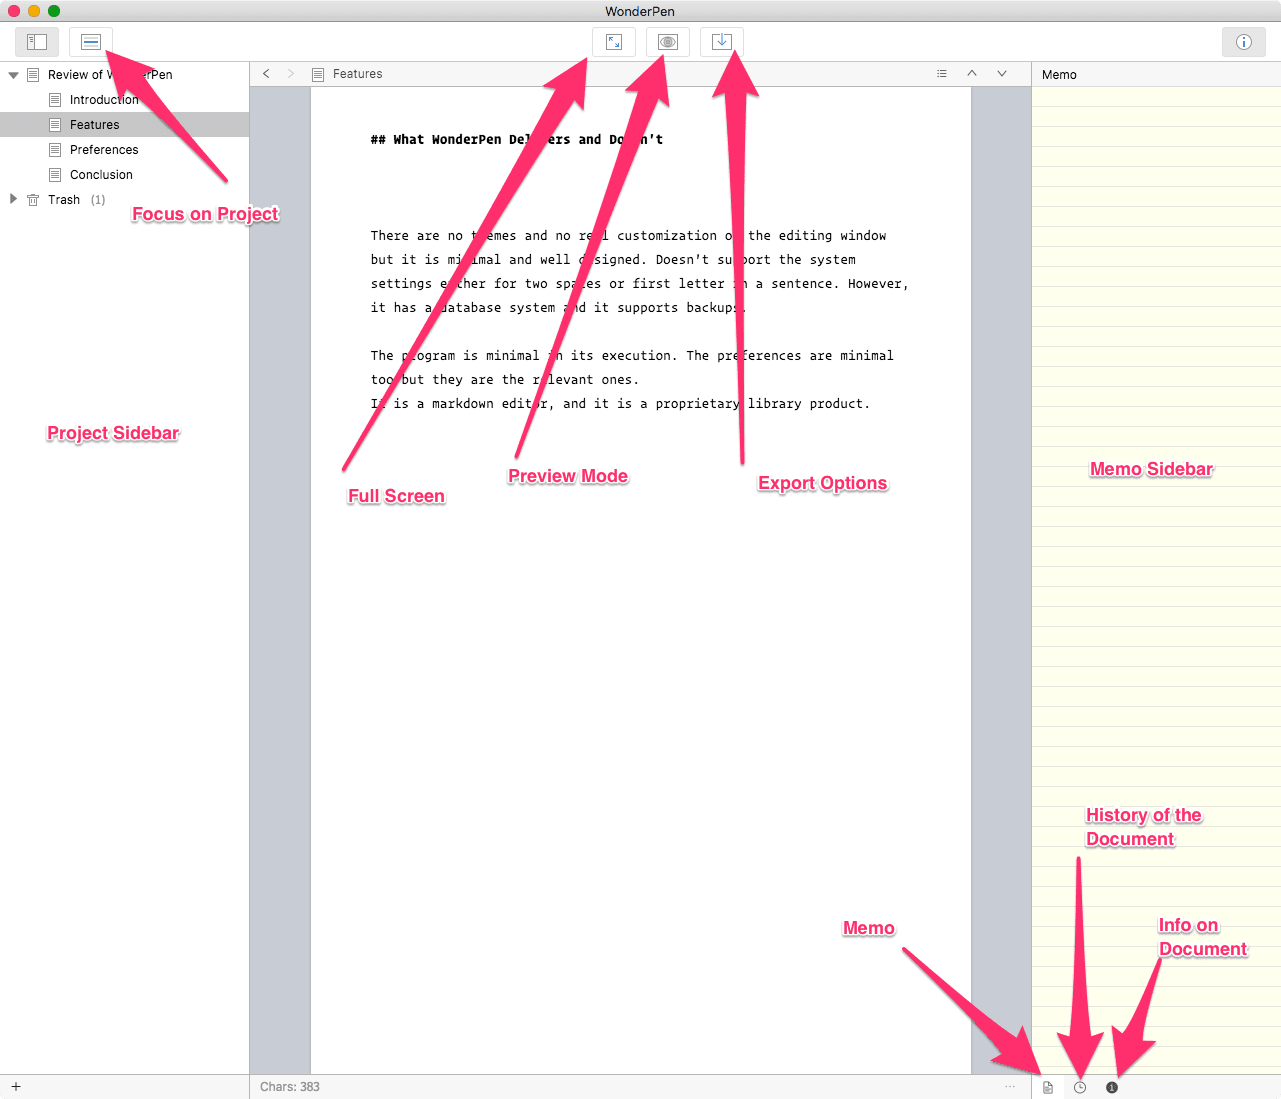Select the Features document in the sidebar
This screenshot has width=1281, height=1099.
click(124, 125)
